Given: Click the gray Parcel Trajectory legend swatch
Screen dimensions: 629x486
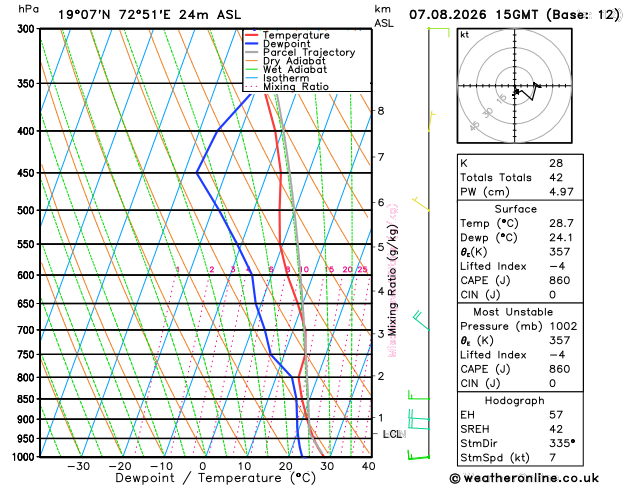Looking at the screenshot, I should [252, 52].
